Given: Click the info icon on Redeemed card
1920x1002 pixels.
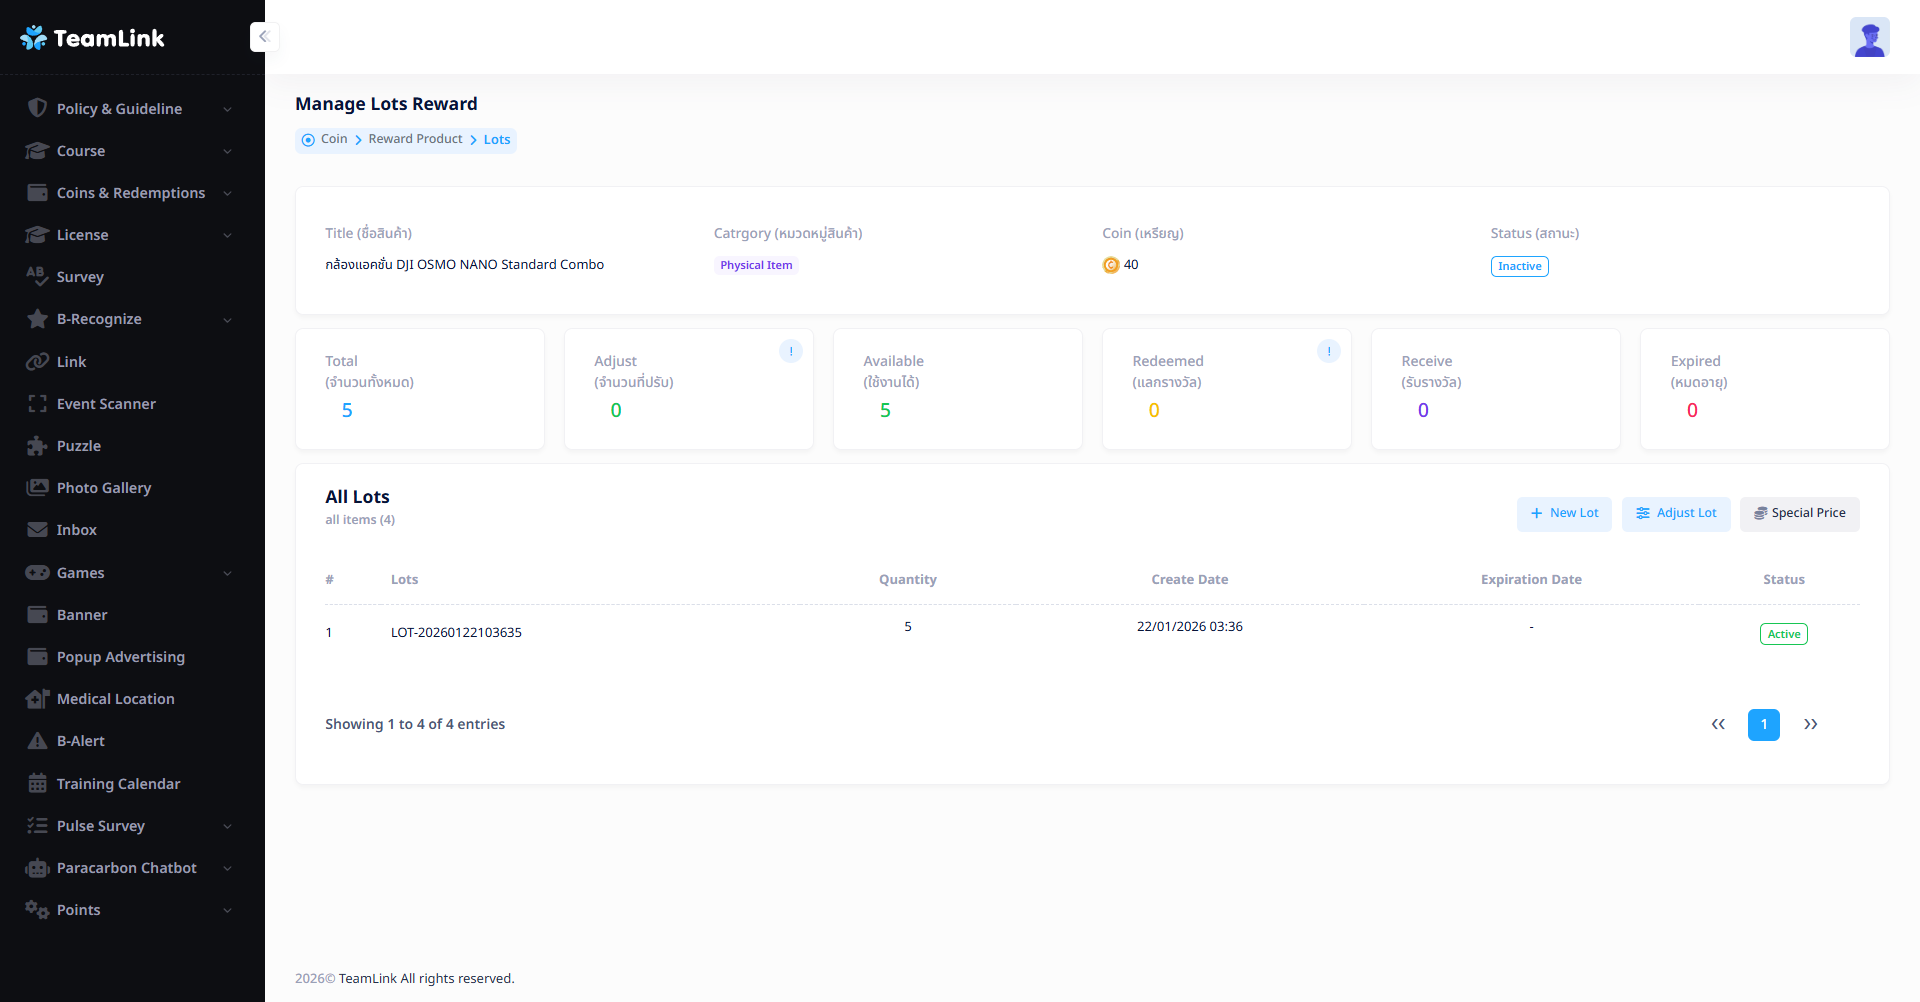Looking at the screenshot, I should point(1328,351).
